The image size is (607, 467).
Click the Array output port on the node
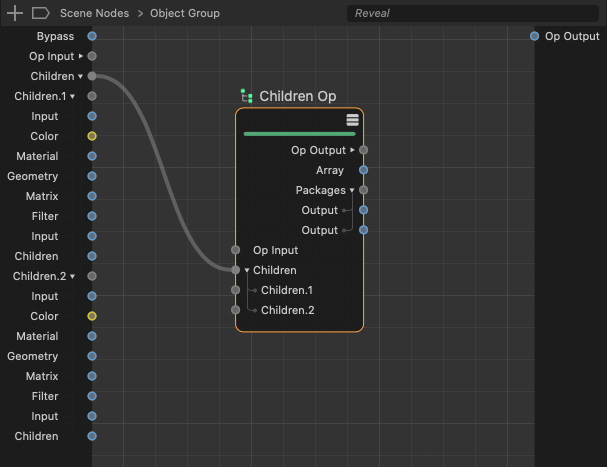coord(363,170)
